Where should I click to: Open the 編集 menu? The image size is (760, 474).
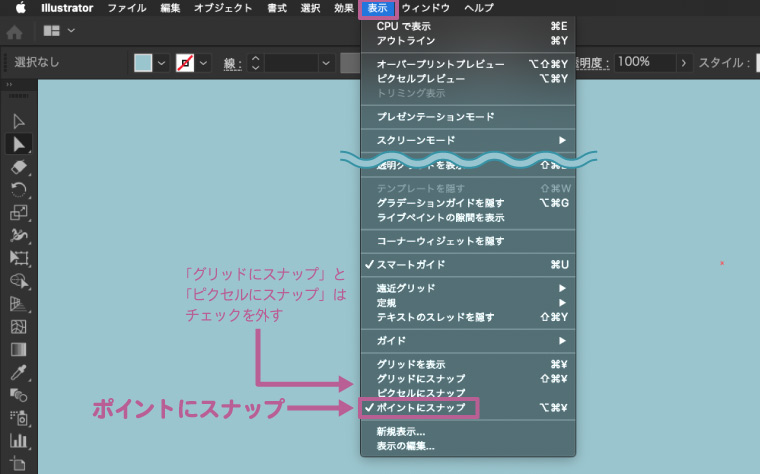[171, 8]
